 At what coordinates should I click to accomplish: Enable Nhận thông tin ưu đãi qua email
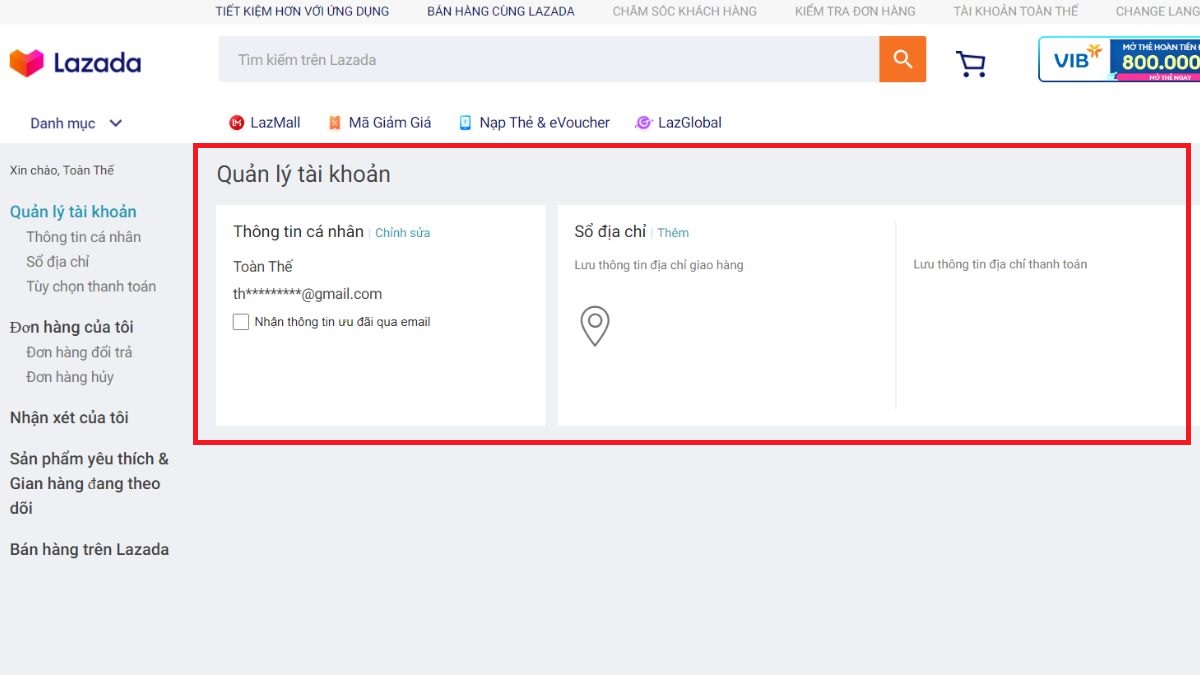coord(240,321)
